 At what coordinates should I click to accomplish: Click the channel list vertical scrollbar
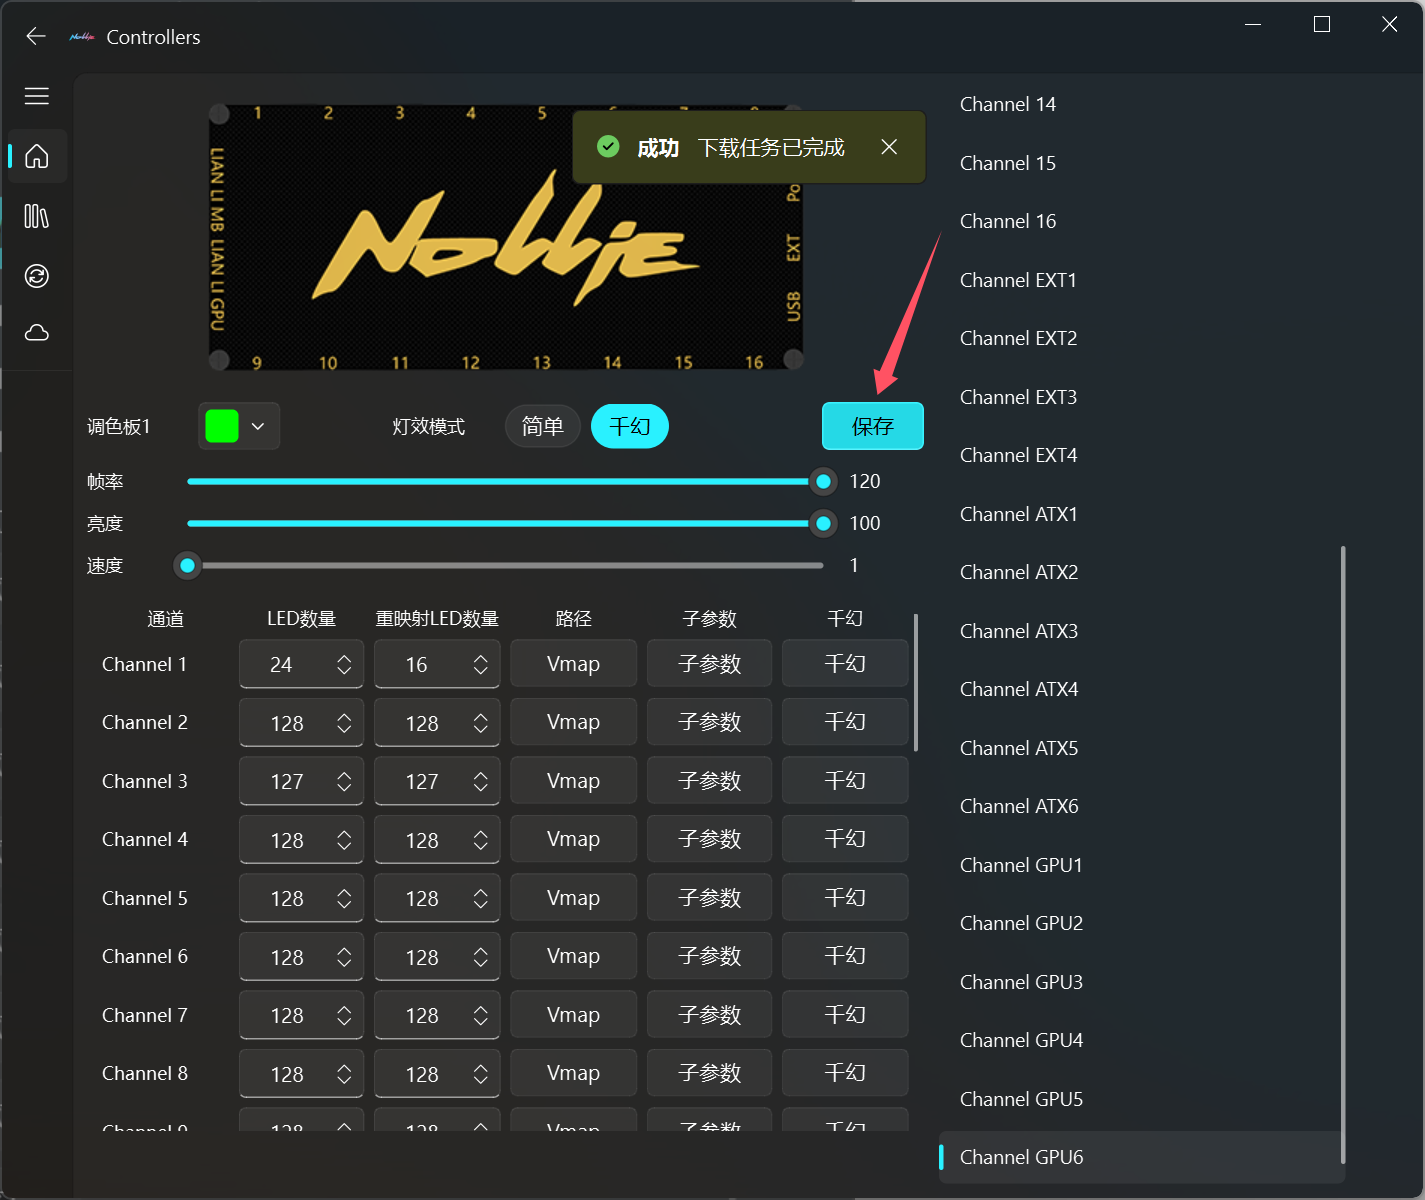click(x=1343, y=855)
